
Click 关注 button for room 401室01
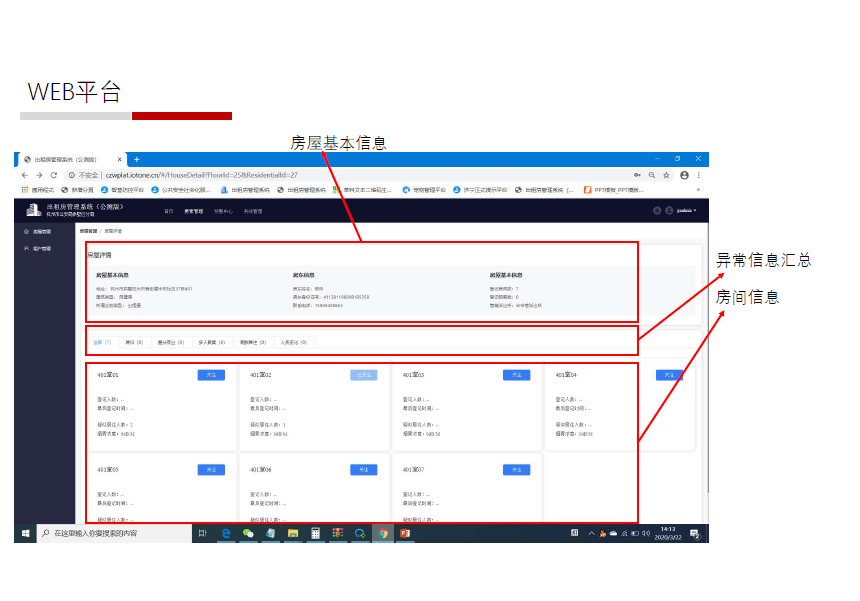(x=211, y=375)
